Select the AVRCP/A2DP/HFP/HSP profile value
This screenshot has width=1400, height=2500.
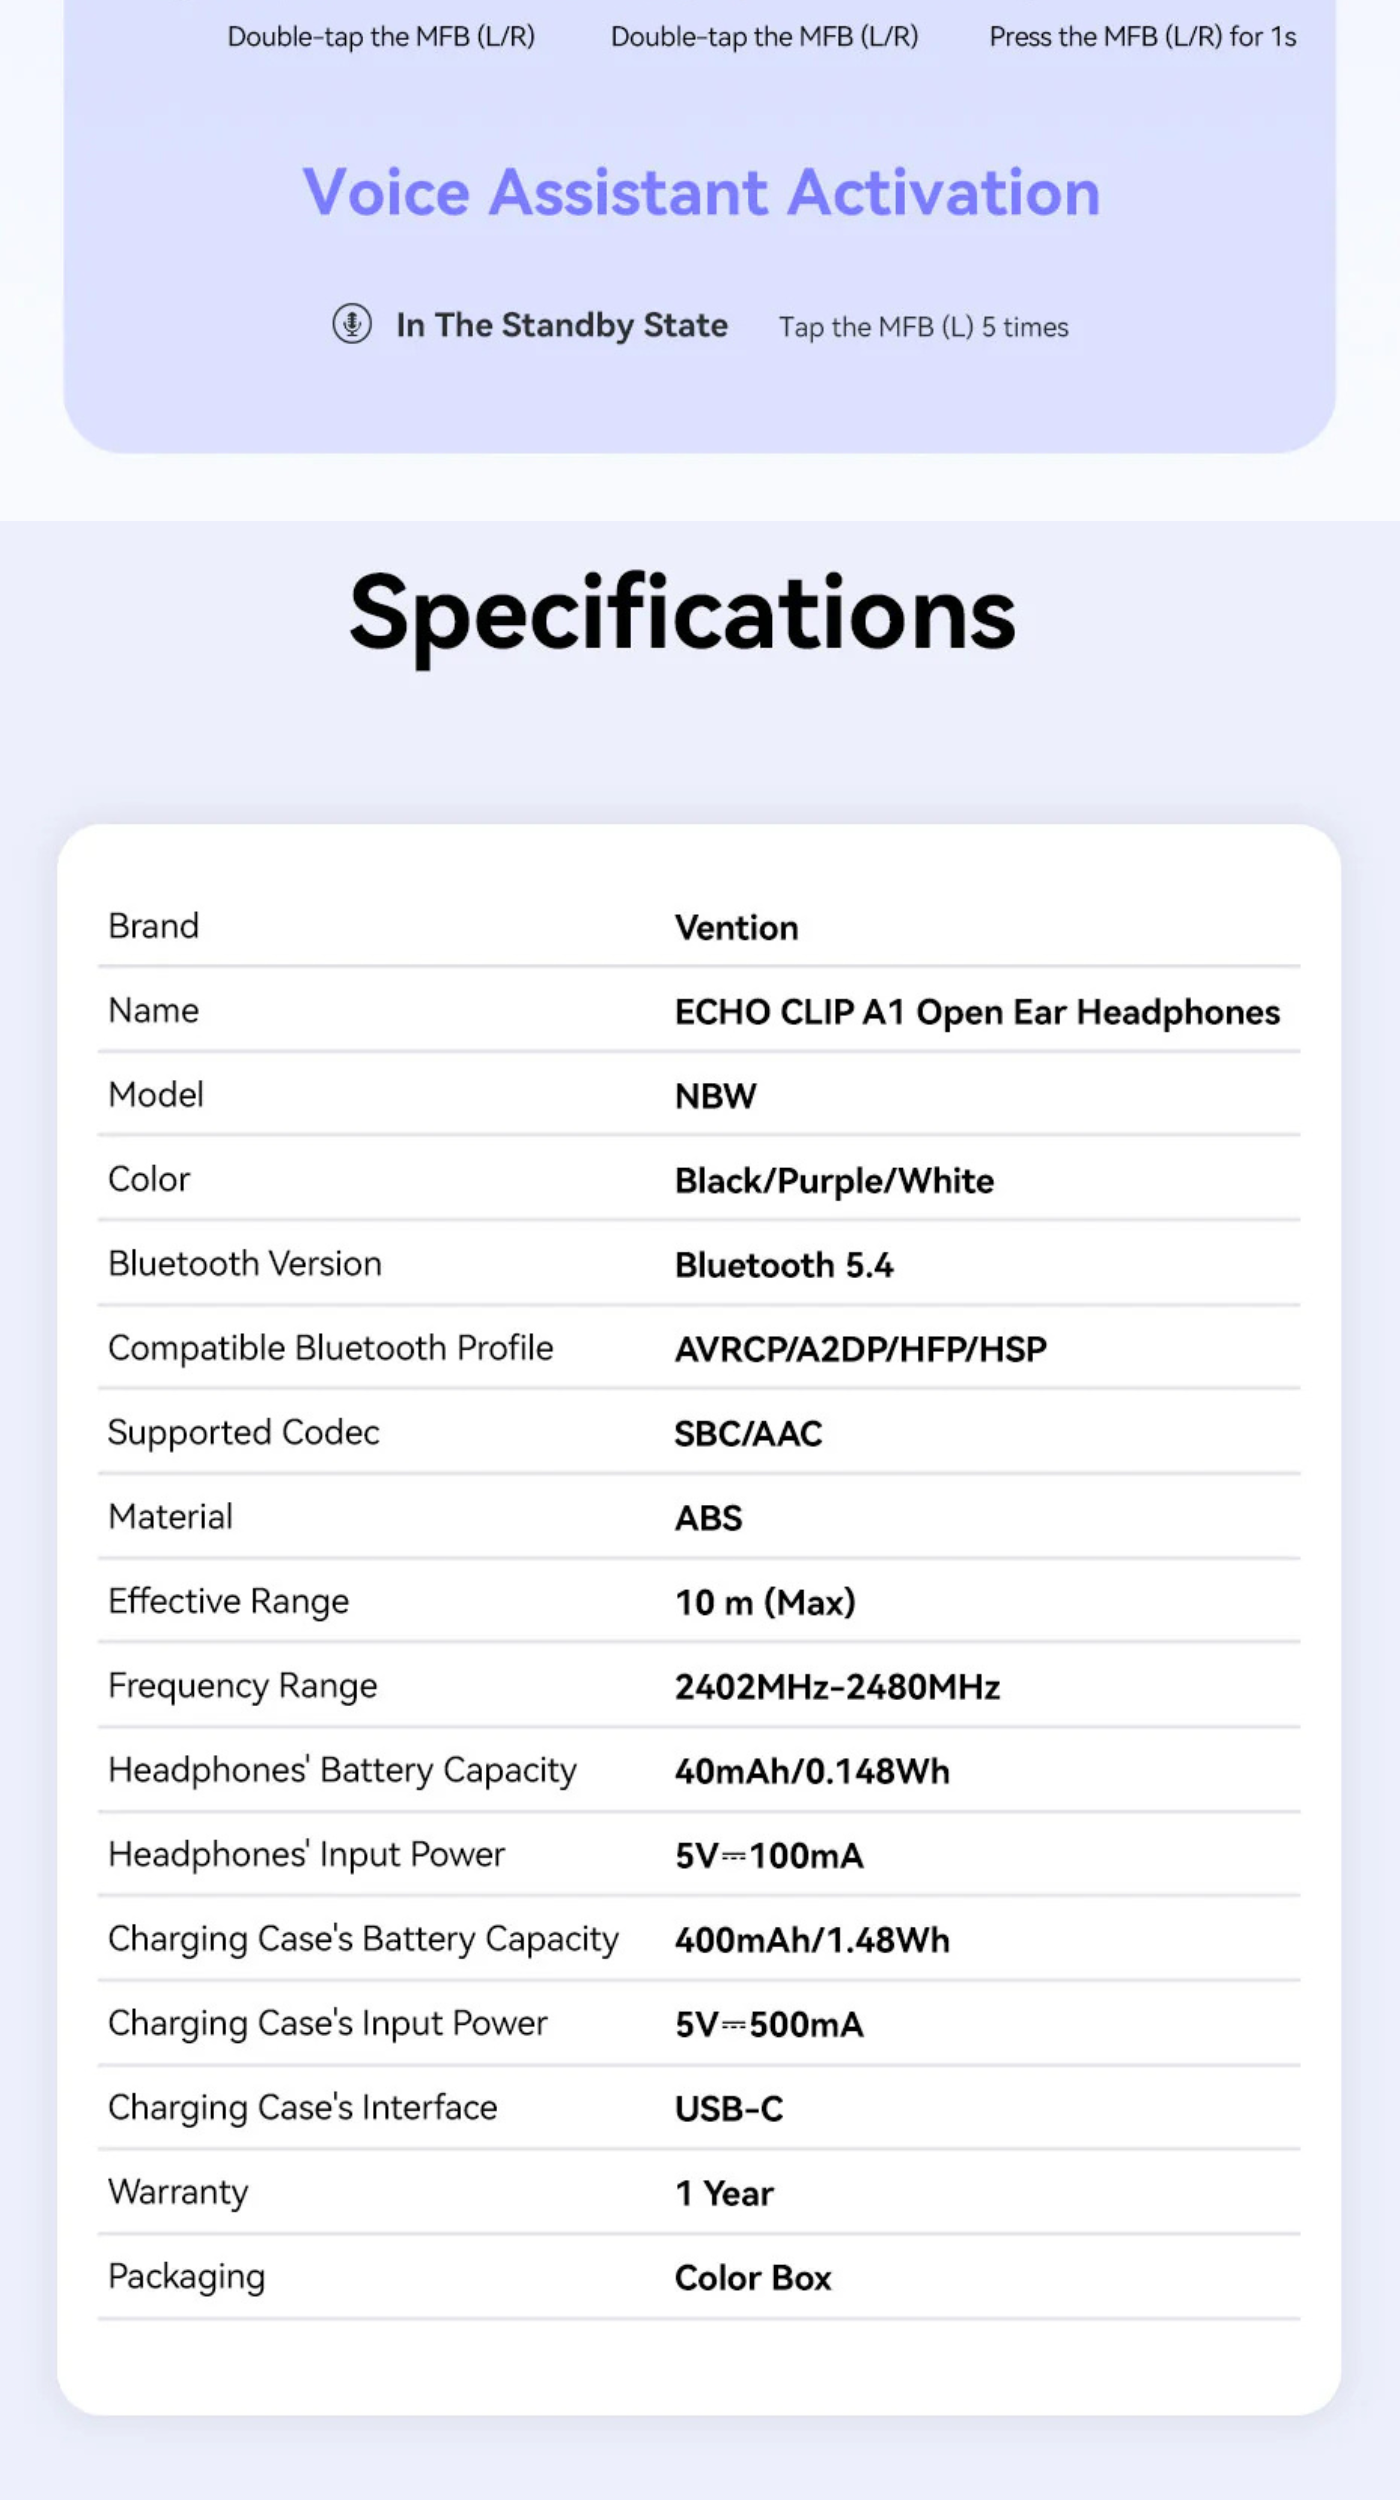[x=860, y=1349]
